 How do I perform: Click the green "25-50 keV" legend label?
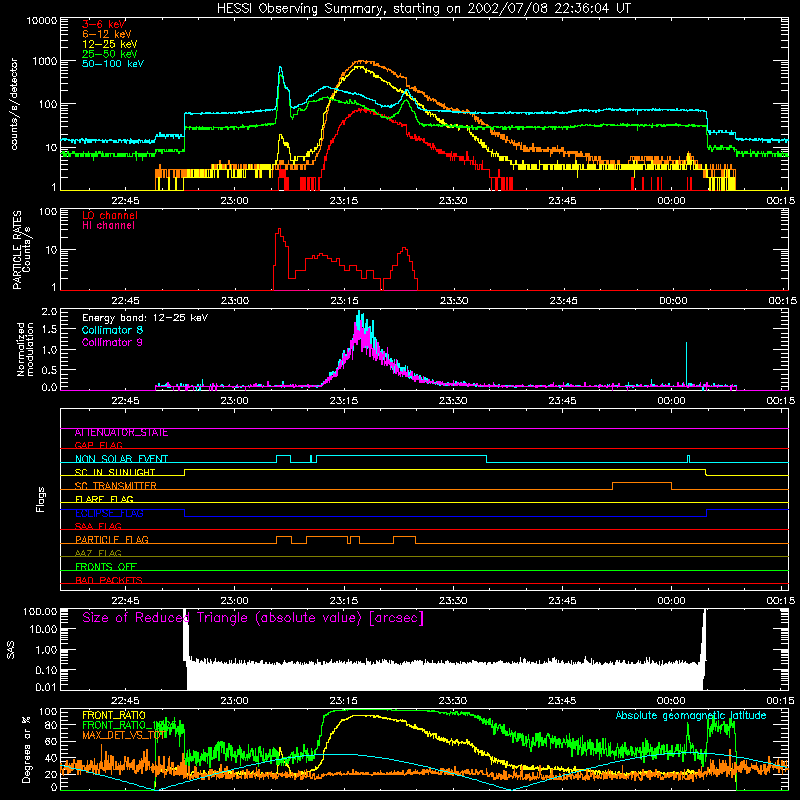[110, 54]
